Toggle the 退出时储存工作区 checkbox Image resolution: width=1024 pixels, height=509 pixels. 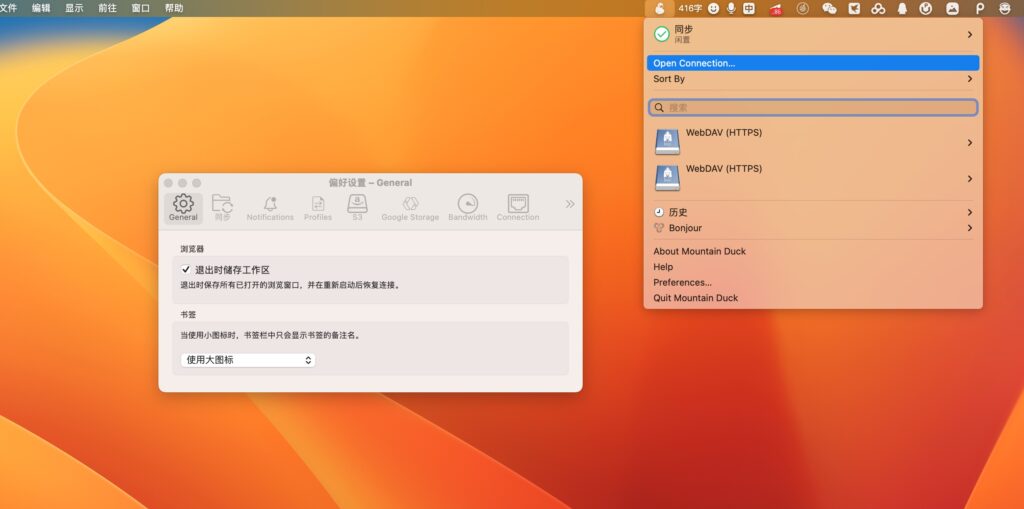coord(186,269)
